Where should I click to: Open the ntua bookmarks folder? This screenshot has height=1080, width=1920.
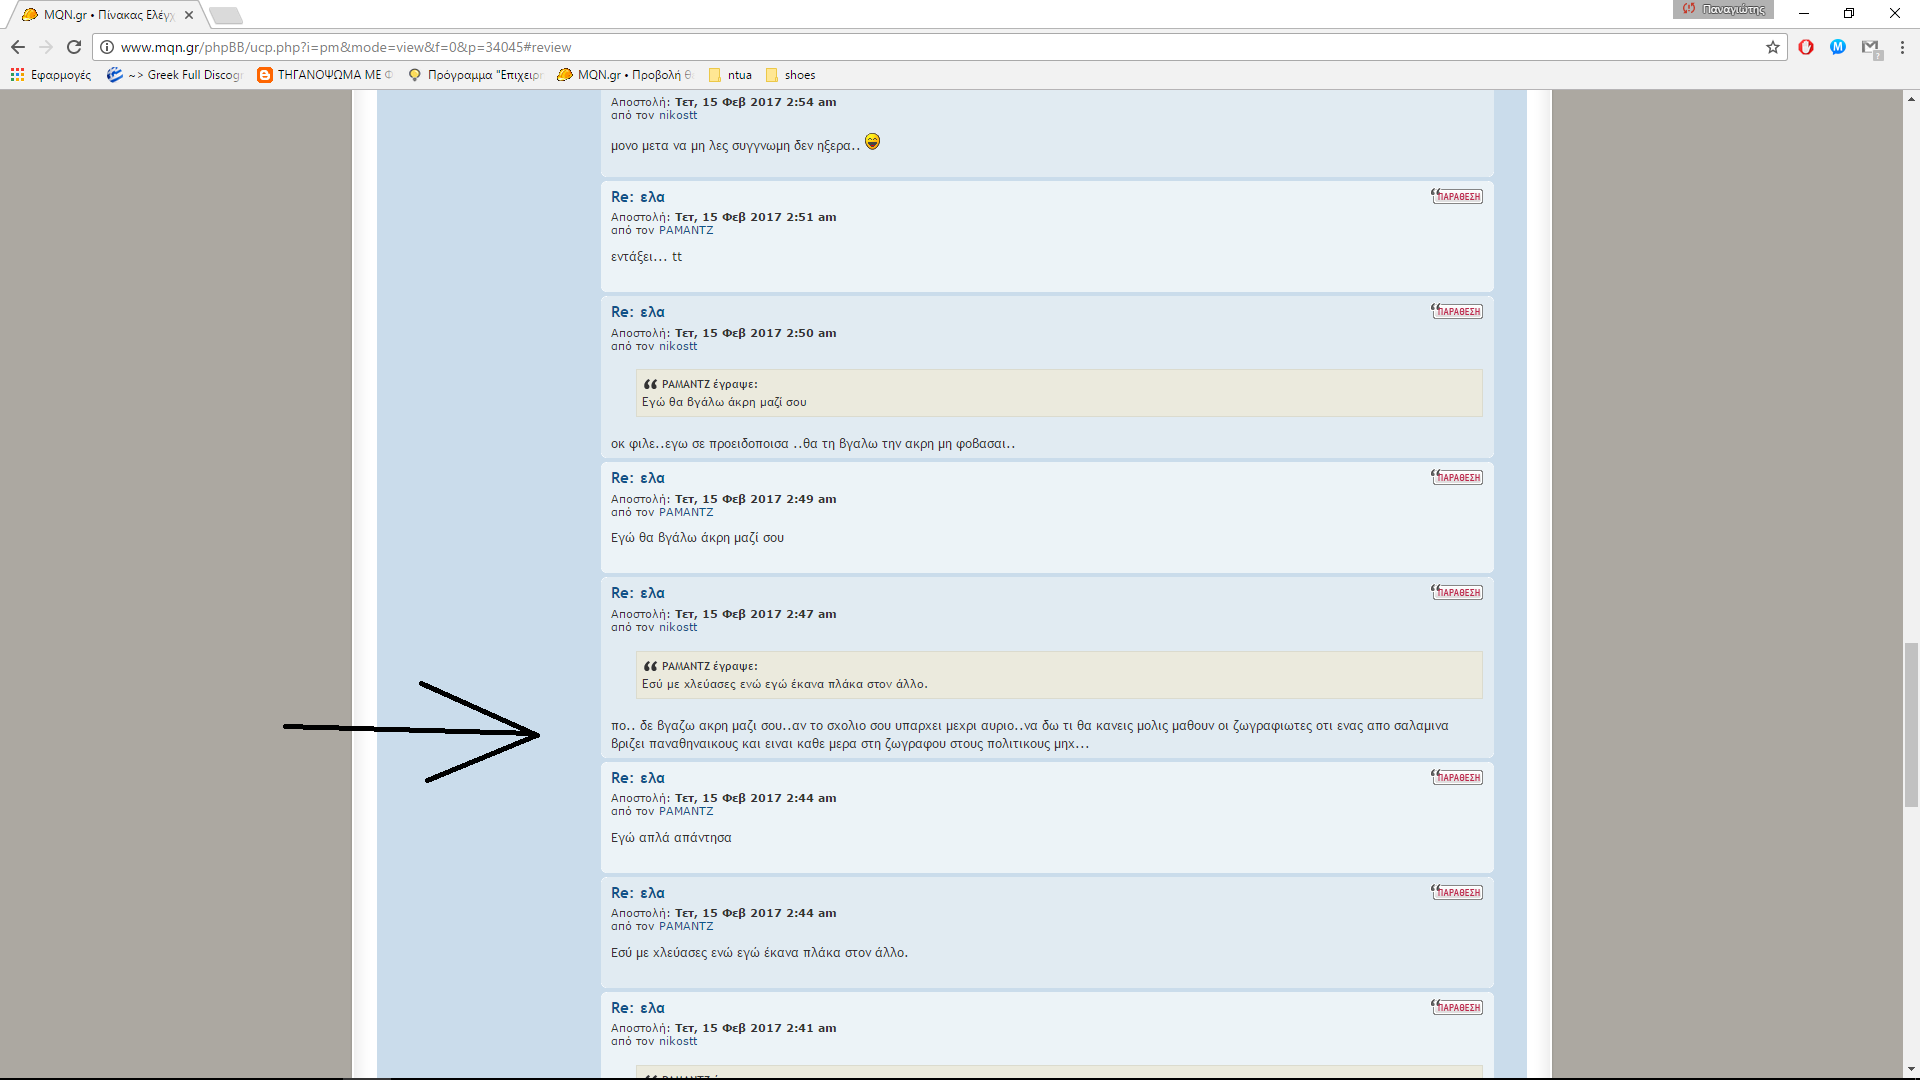coord(730,75)
